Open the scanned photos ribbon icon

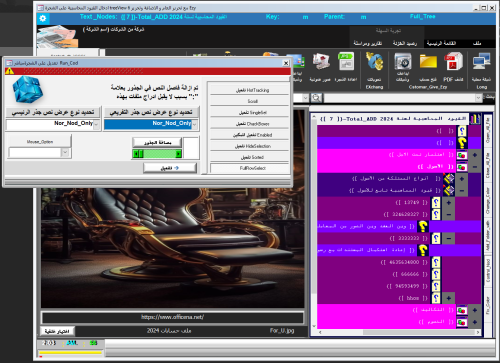tap(321, 62)
